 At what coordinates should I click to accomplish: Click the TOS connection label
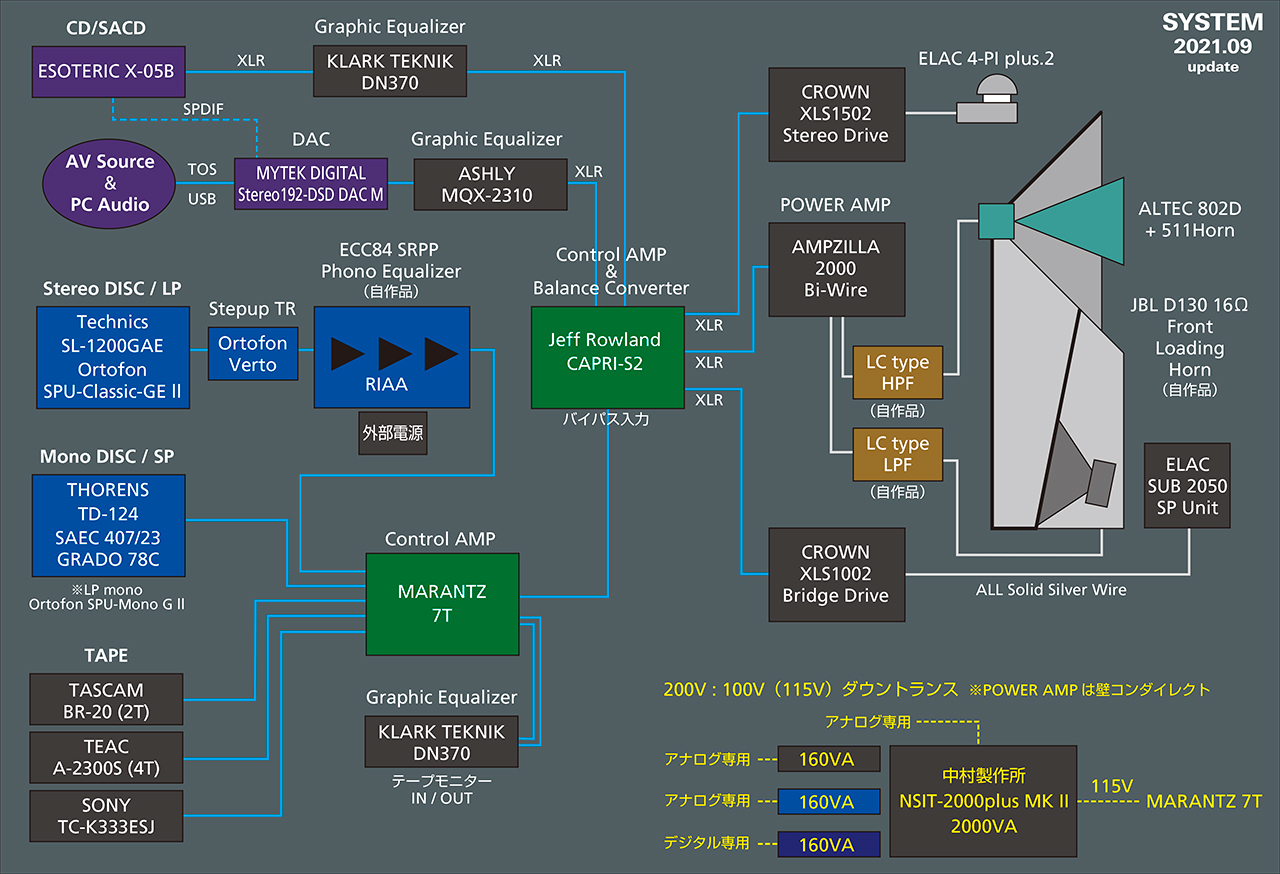203,169
